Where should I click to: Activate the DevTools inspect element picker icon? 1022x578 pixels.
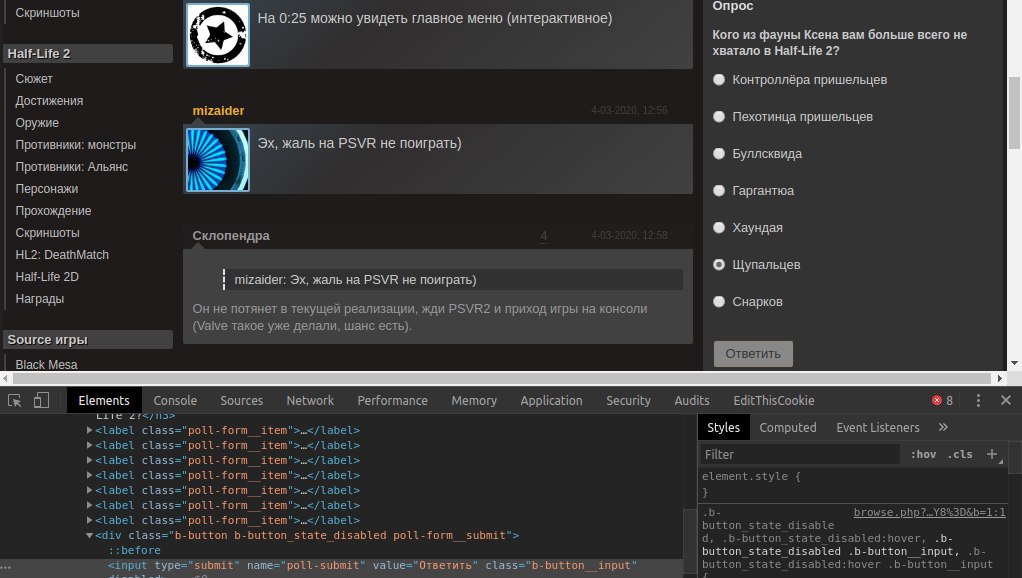click(x=14, y=401)
